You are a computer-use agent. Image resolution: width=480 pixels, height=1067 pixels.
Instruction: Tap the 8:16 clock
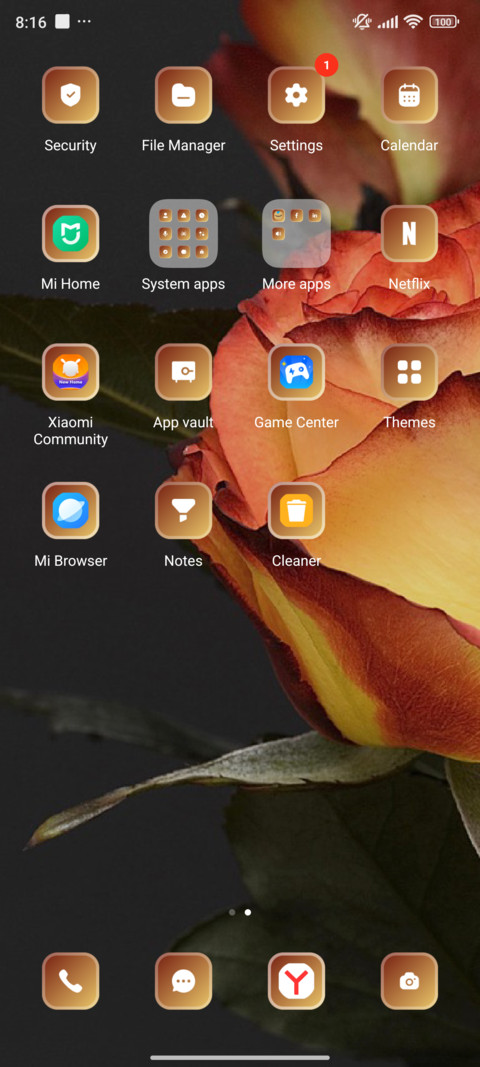(31, 22)
